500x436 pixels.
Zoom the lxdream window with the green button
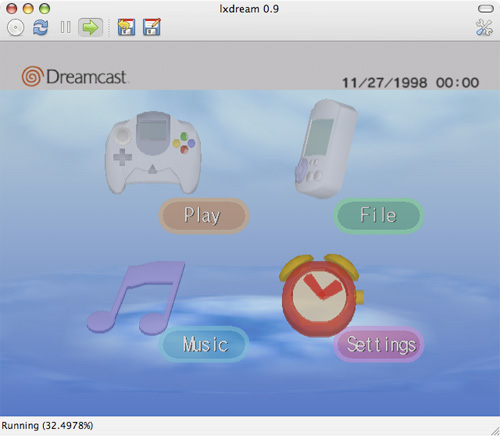[44, 8]
